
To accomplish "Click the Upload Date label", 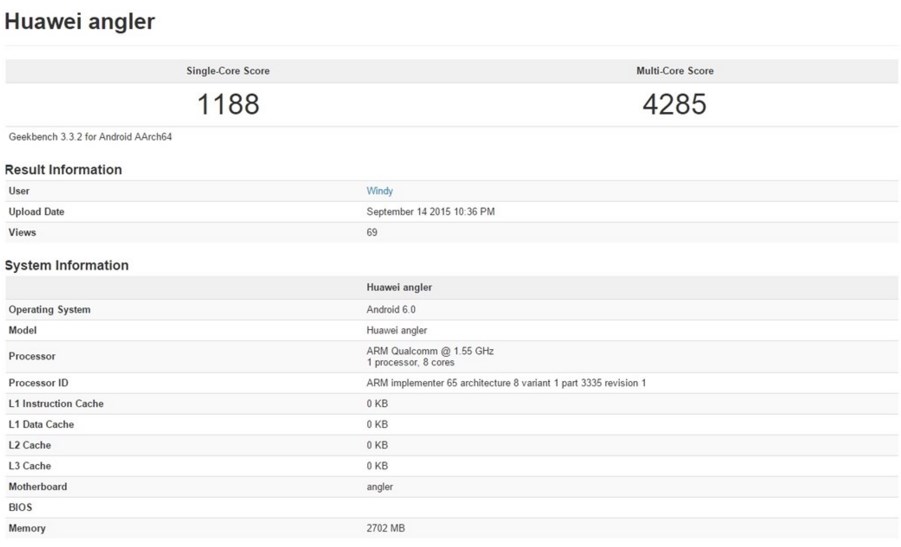I will point(36,211).
